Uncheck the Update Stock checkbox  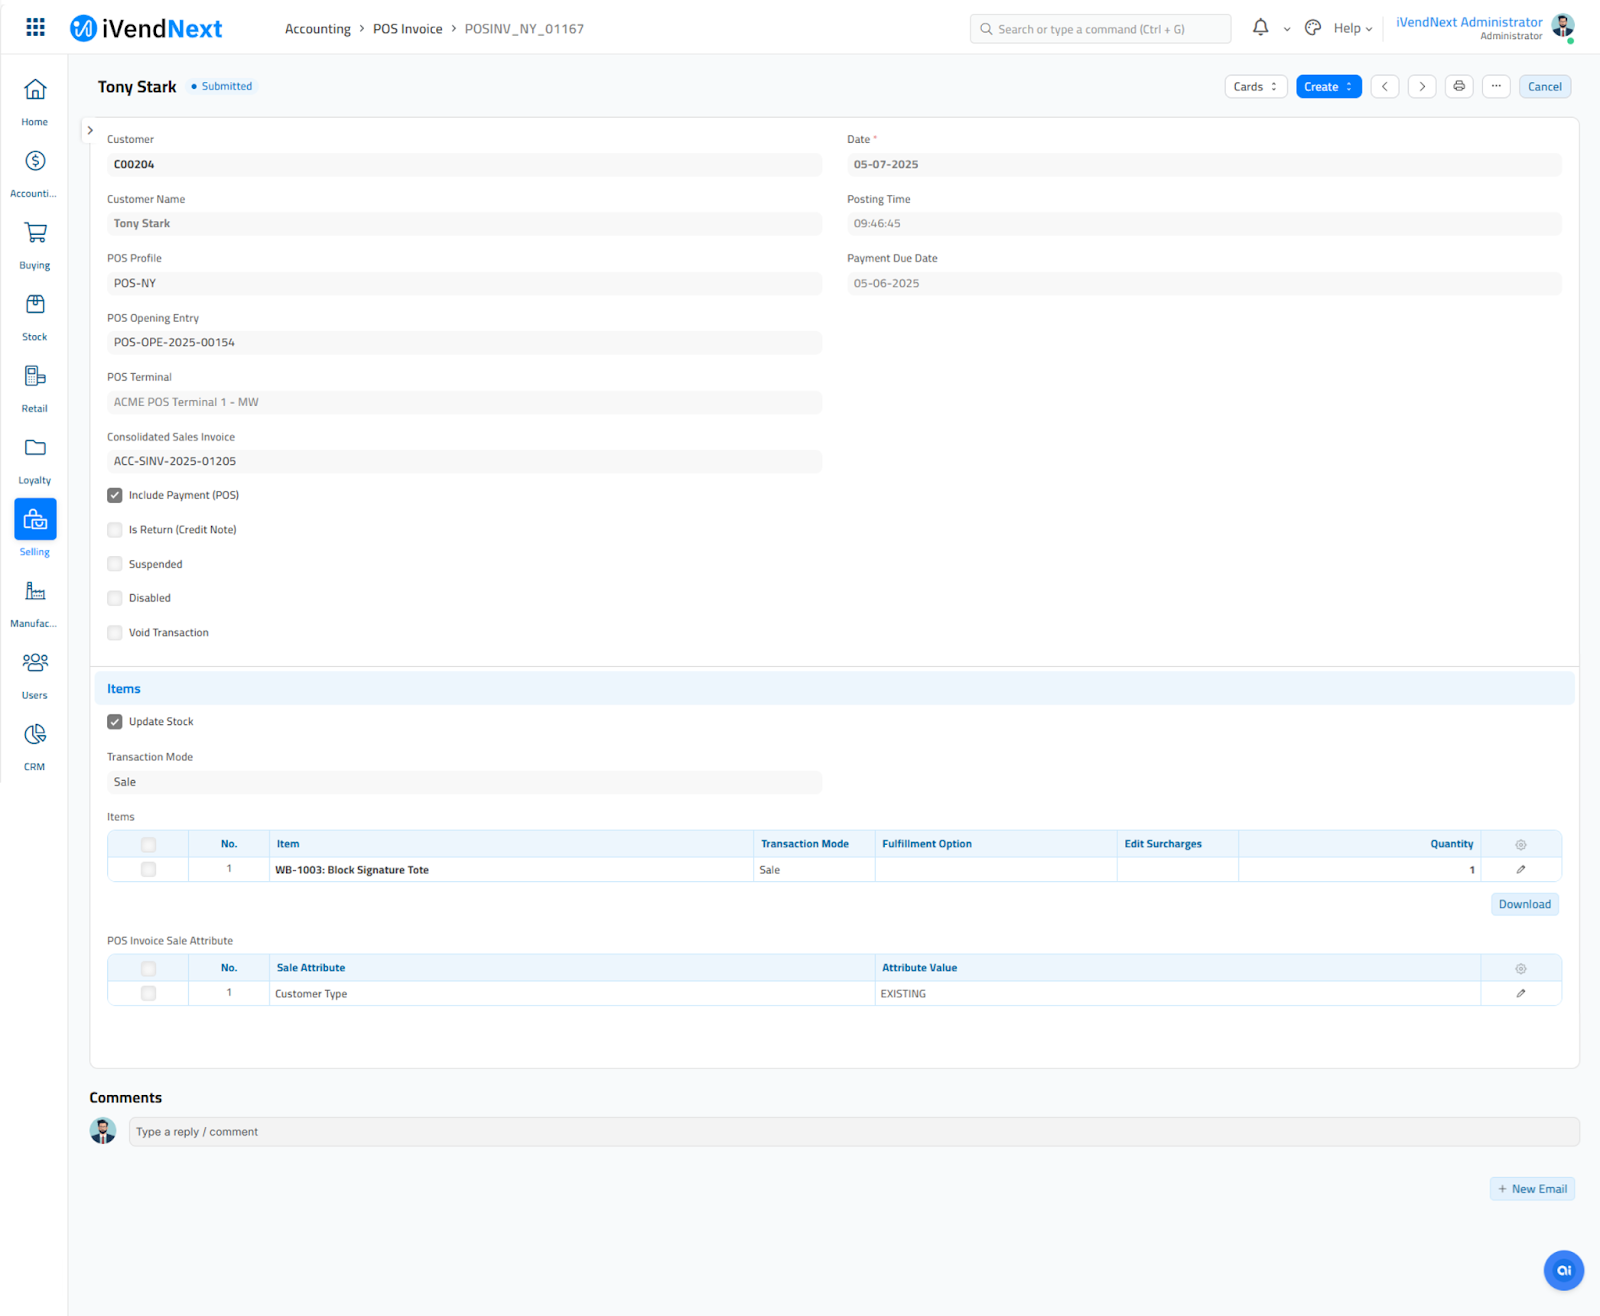pyautogui.click(x=115, y=722)
